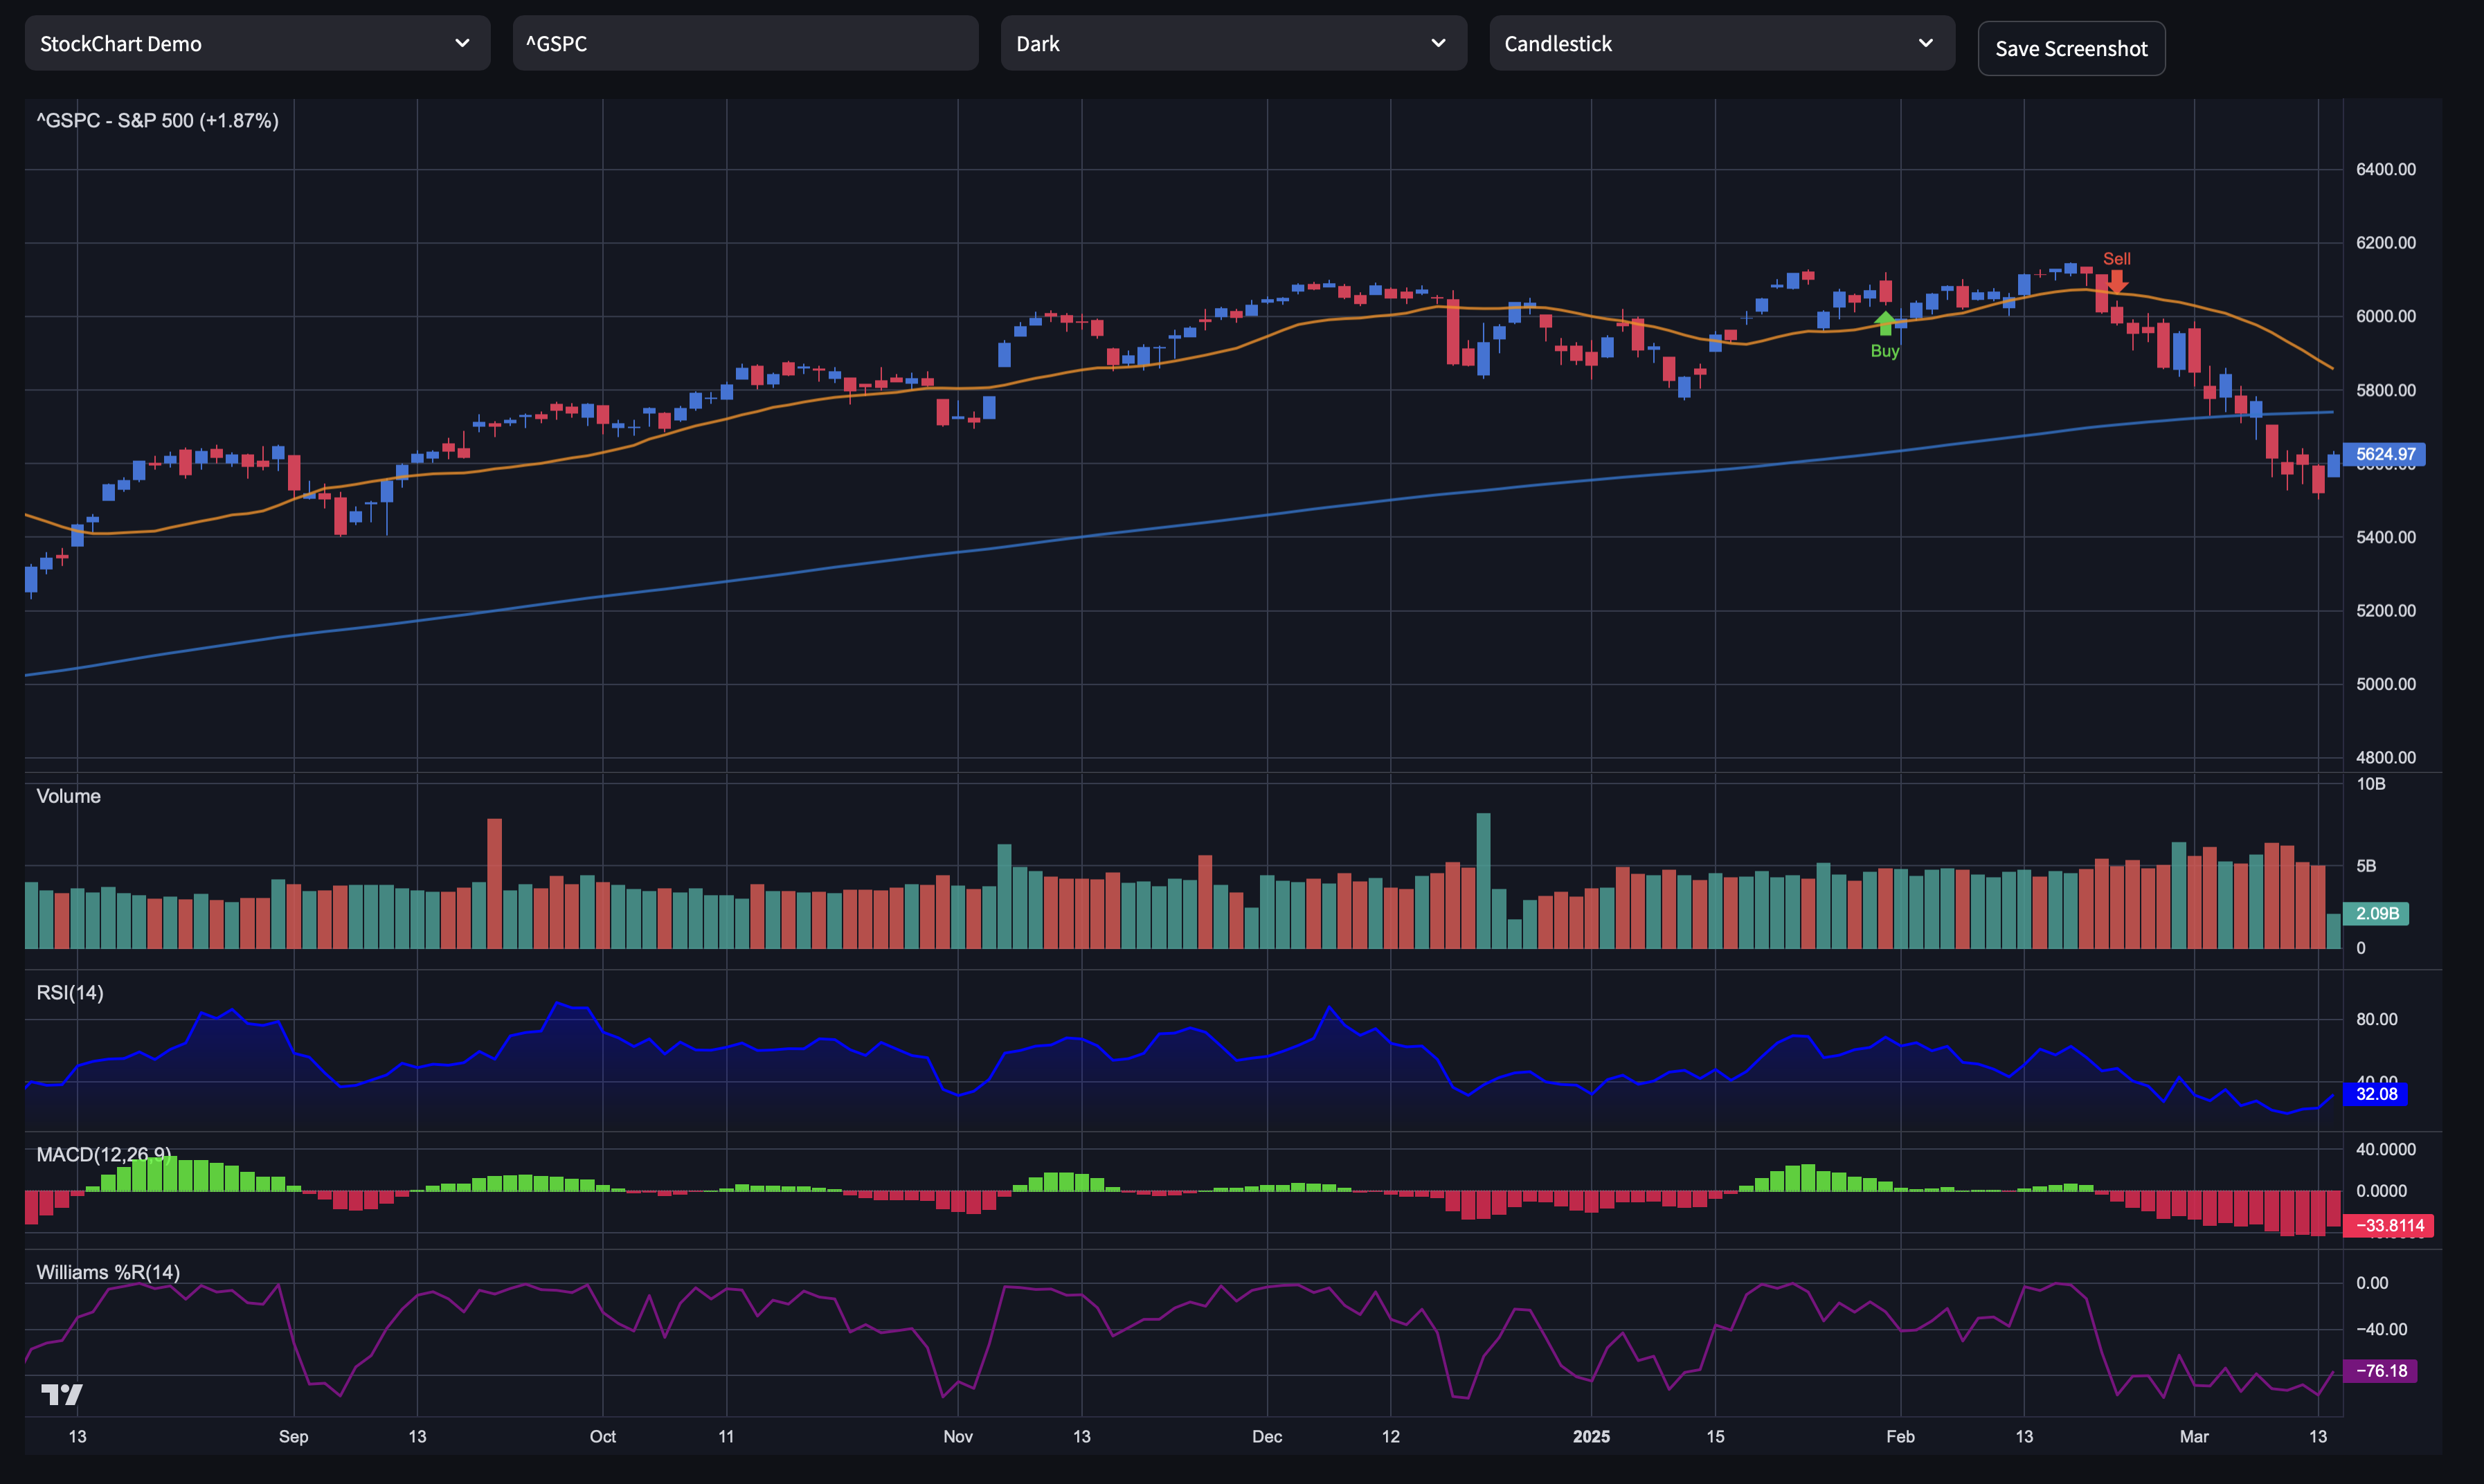Click the 32.08 RSI value label

(2375, 1094)
